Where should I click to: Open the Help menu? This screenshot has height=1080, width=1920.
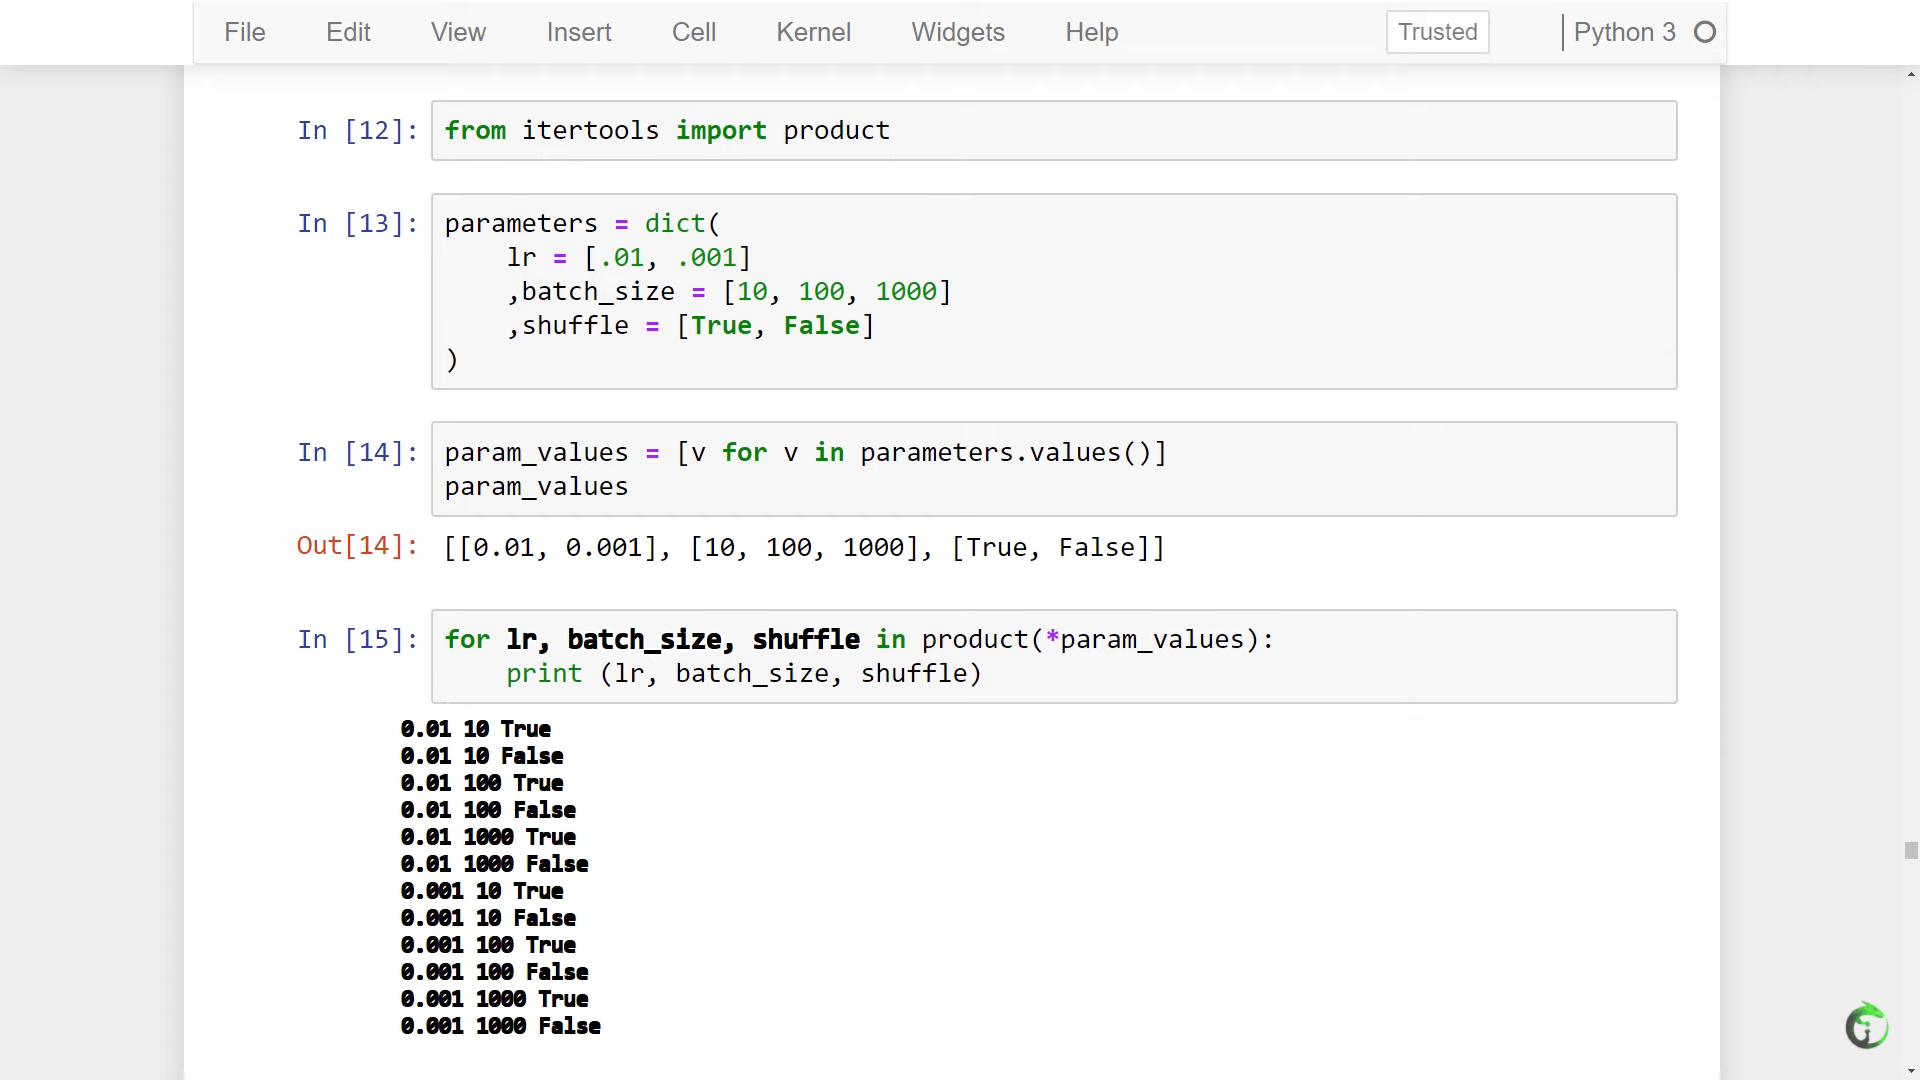(x=1091, y=32)
